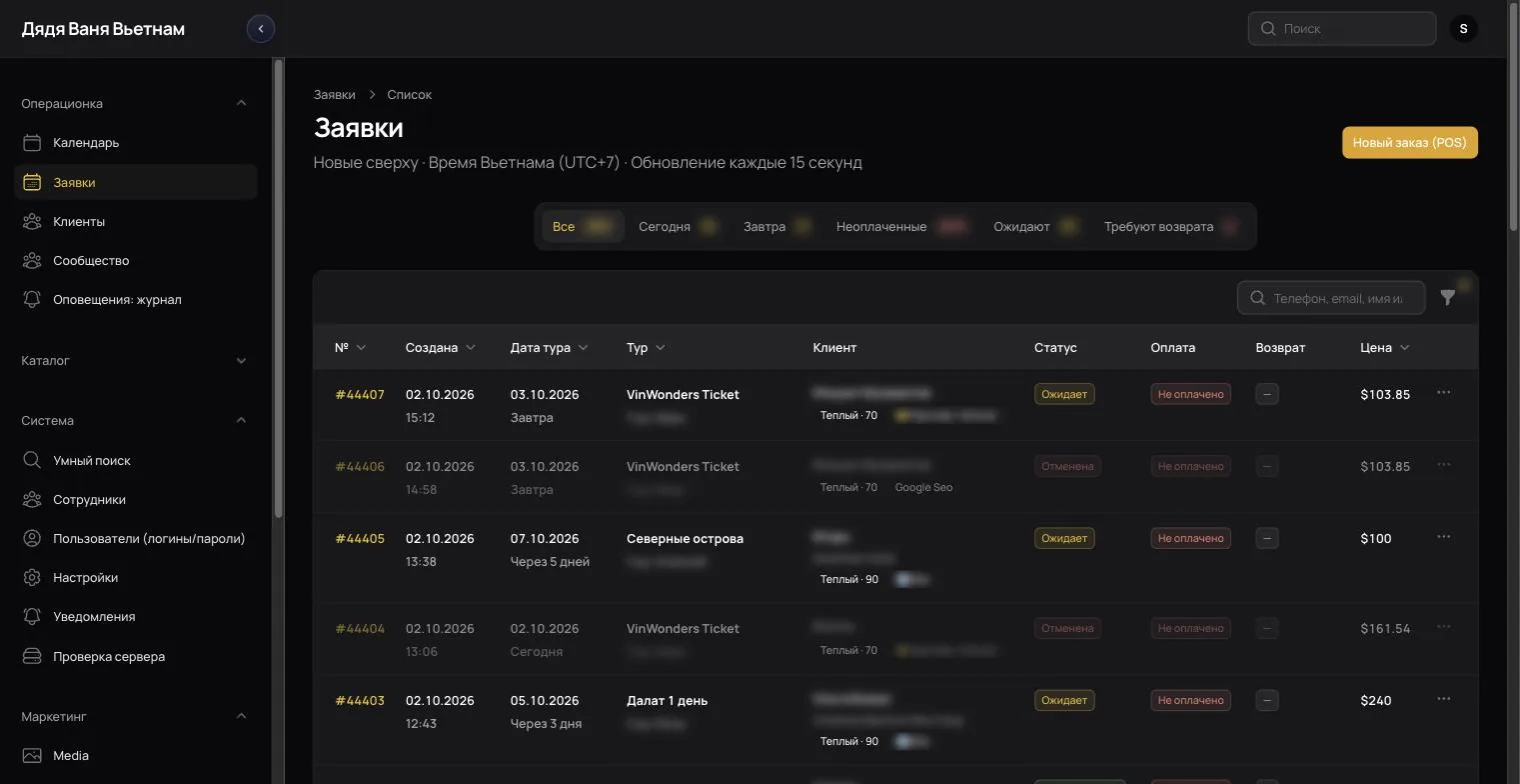
Task: Click the Клиенты people icon
Action: pos(32,222)
